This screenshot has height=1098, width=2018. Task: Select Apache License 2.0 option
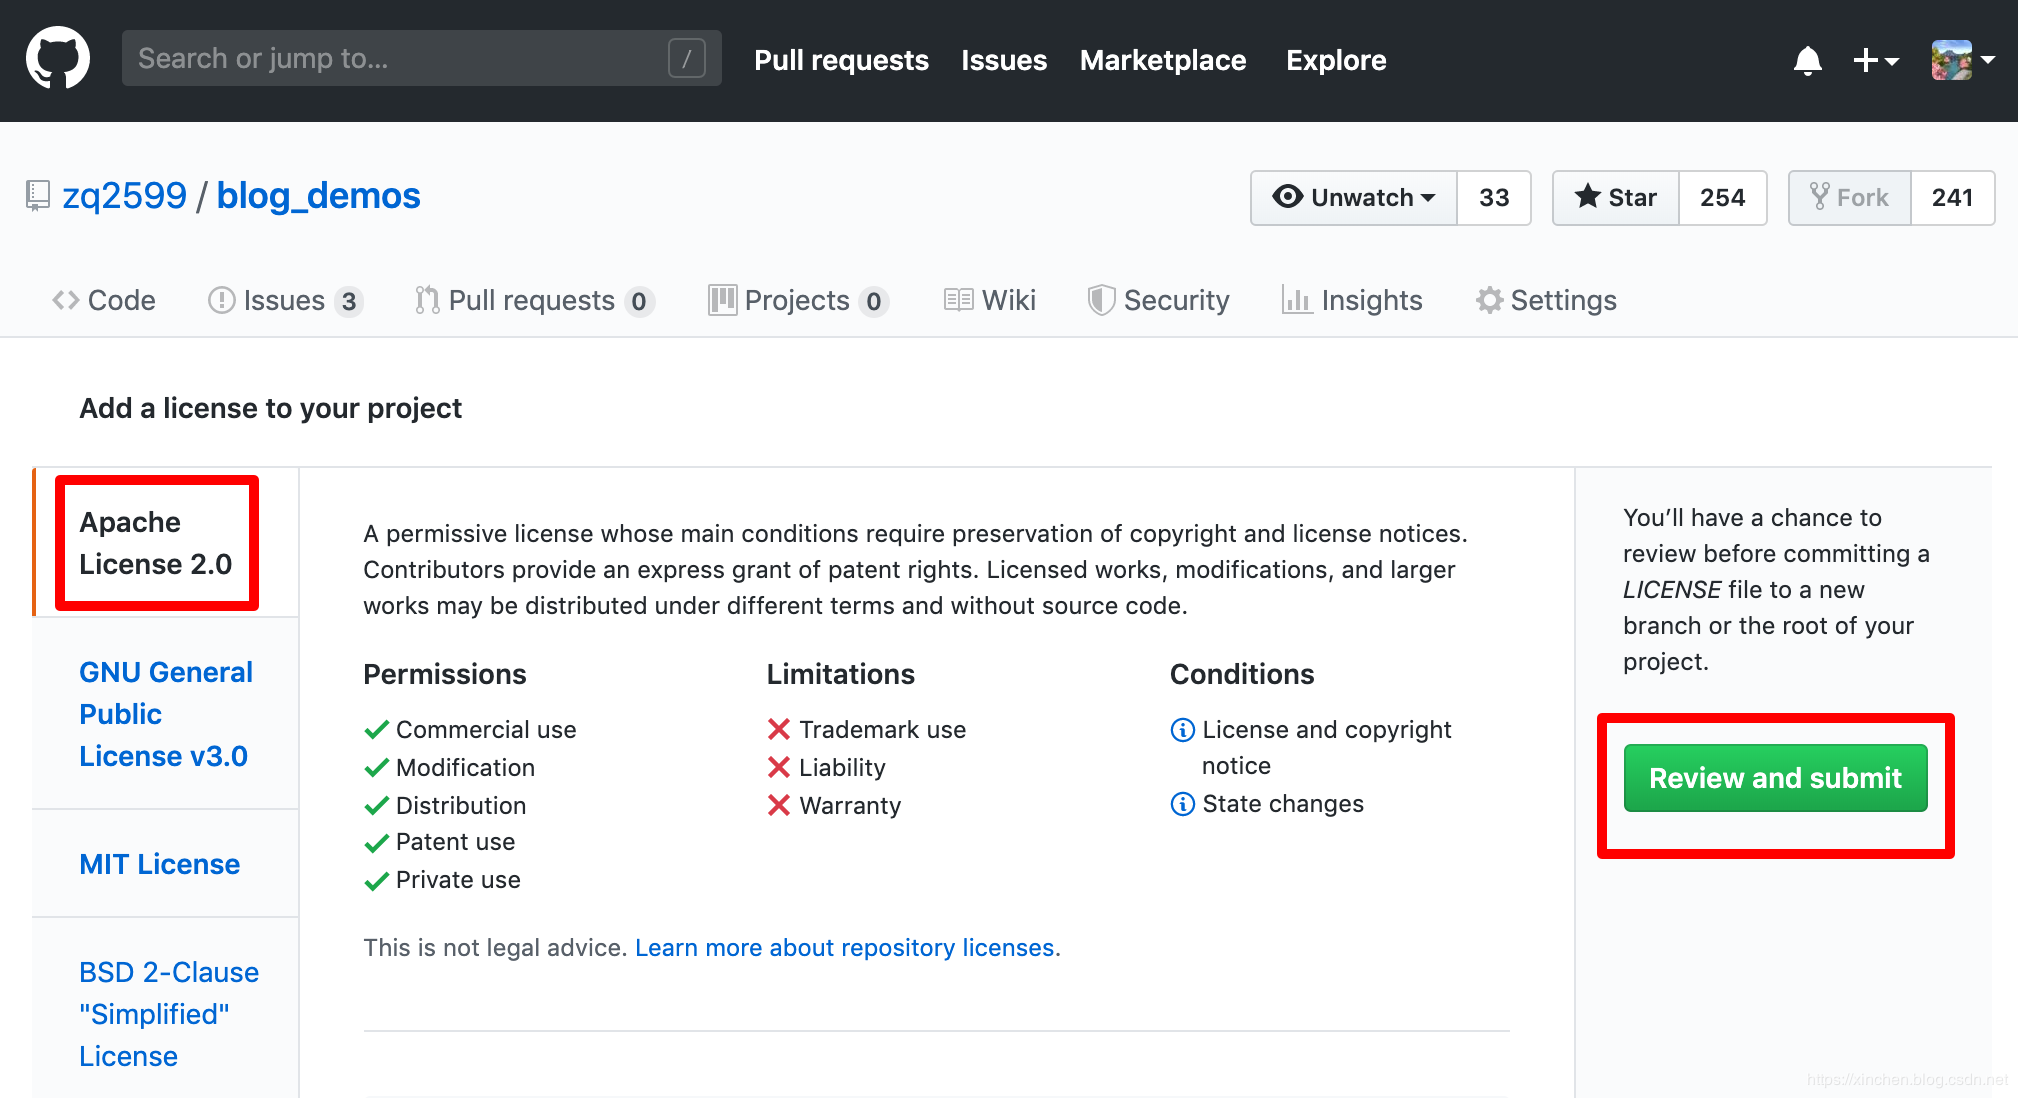coord(155,542)
